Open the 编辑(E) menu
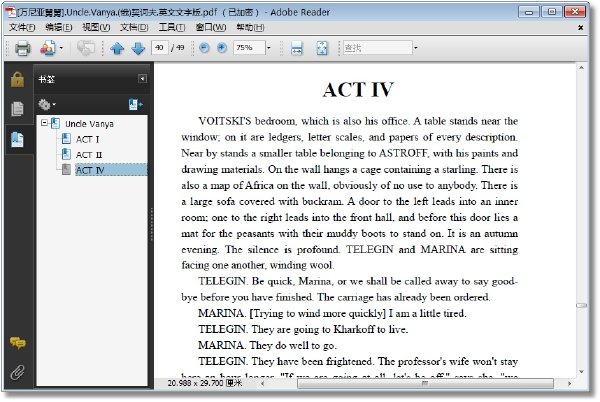 (59, 27)
